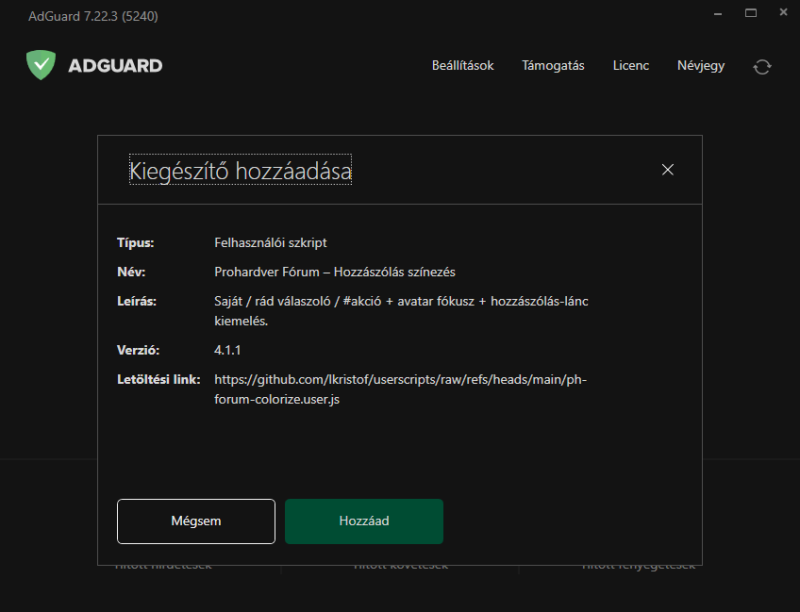Screen dimensions: 800x612
Task: Click the github download link URL
Action: coord(401,389)
